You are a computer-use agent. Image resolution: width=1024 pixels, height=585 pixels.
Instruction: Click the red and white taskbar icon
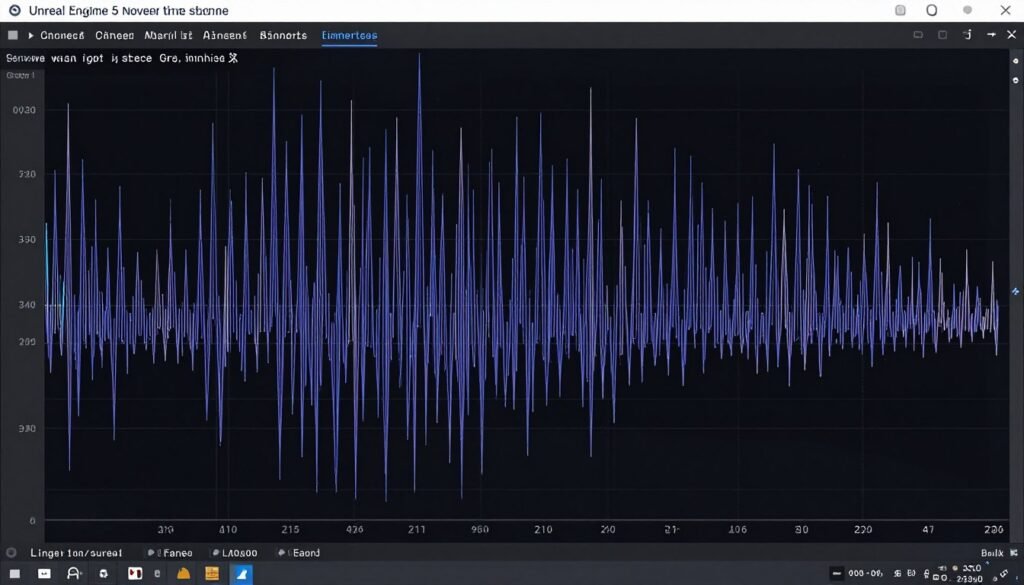[135, 574]
